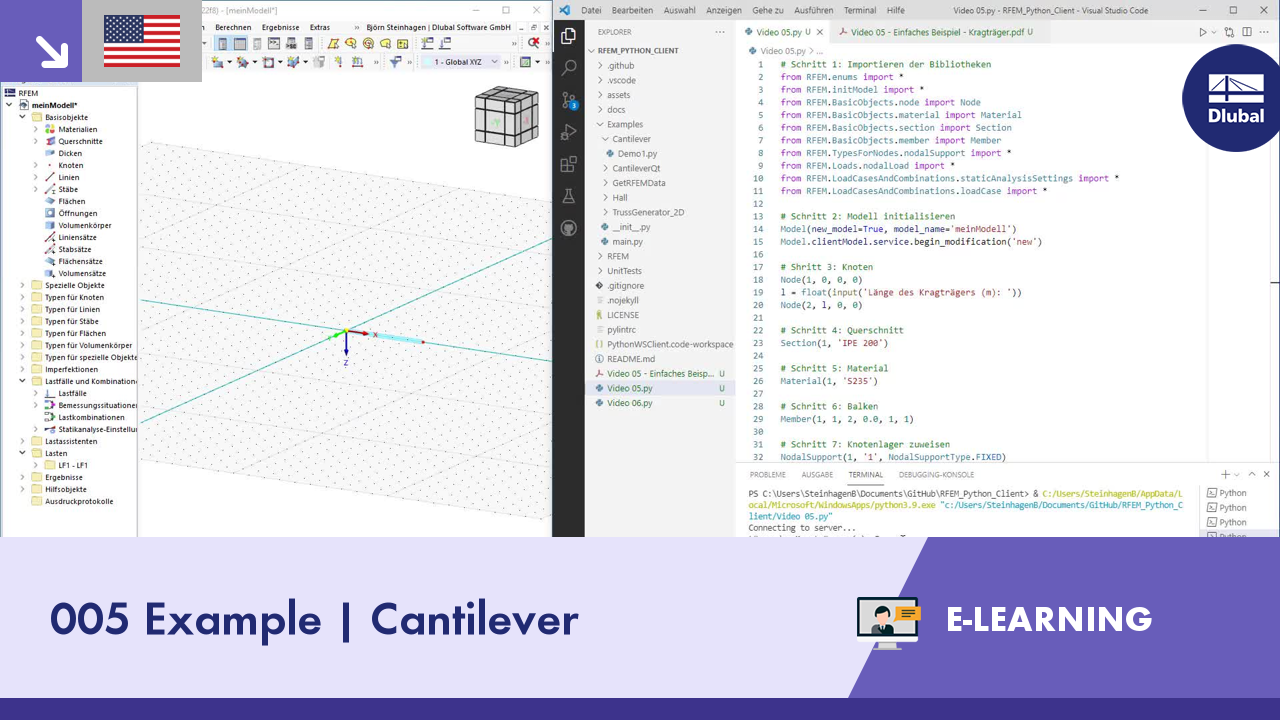Expand the Basisobjekte tree node
Screen dimensions: 1280x720
(x=22, y=116)
